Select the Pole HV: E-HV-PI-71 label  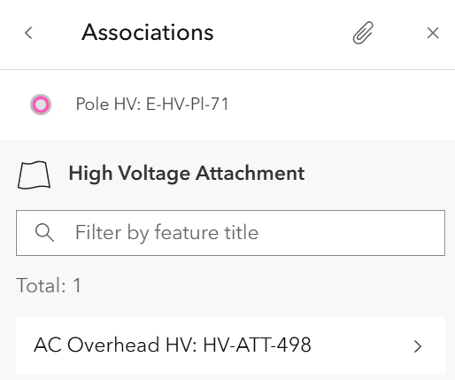(x=152, y=104)
